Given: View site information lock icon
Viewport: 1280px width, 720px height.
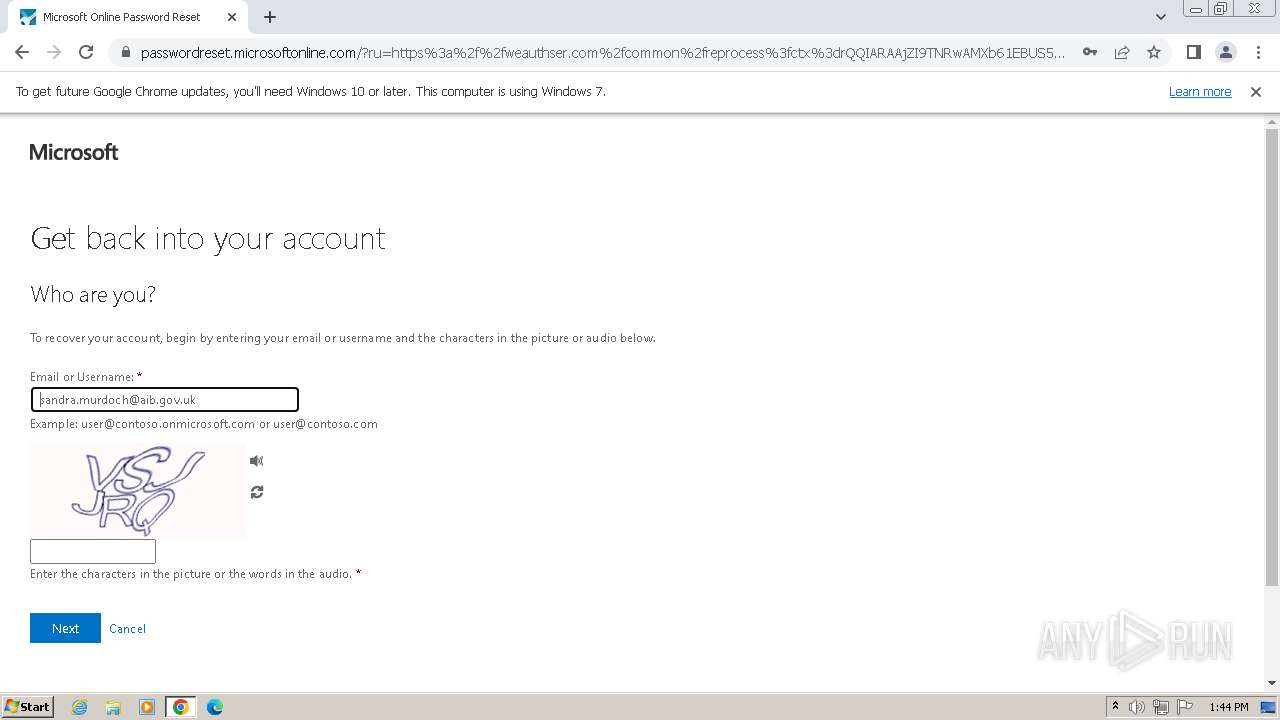Looking at the screenshot, I should pyautogui.click(x=125, y=53).
